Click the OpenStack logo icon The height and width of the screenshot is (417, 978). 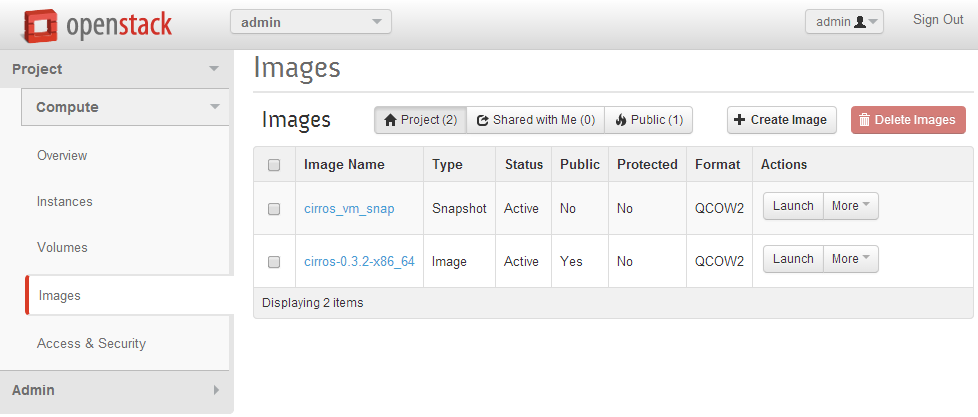pos(39,24)
